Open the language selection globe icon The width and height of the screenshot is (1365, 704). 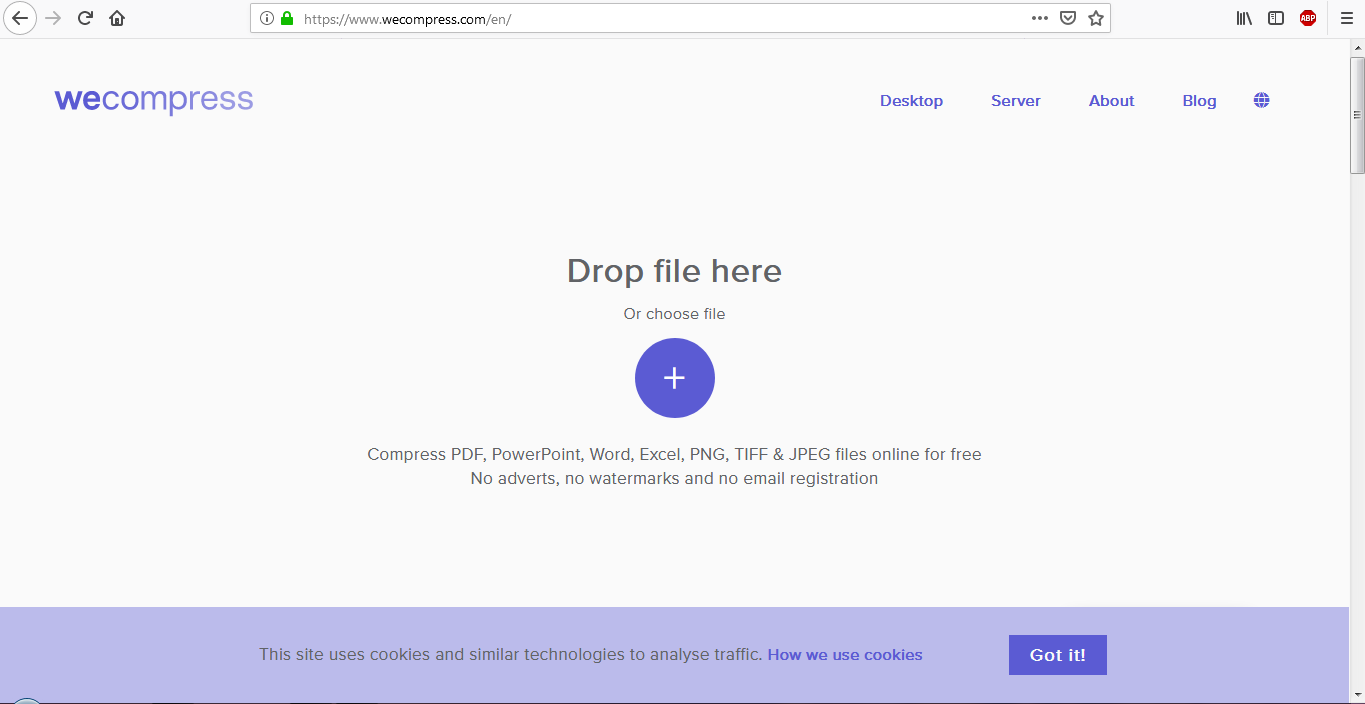coord(1261,100)
